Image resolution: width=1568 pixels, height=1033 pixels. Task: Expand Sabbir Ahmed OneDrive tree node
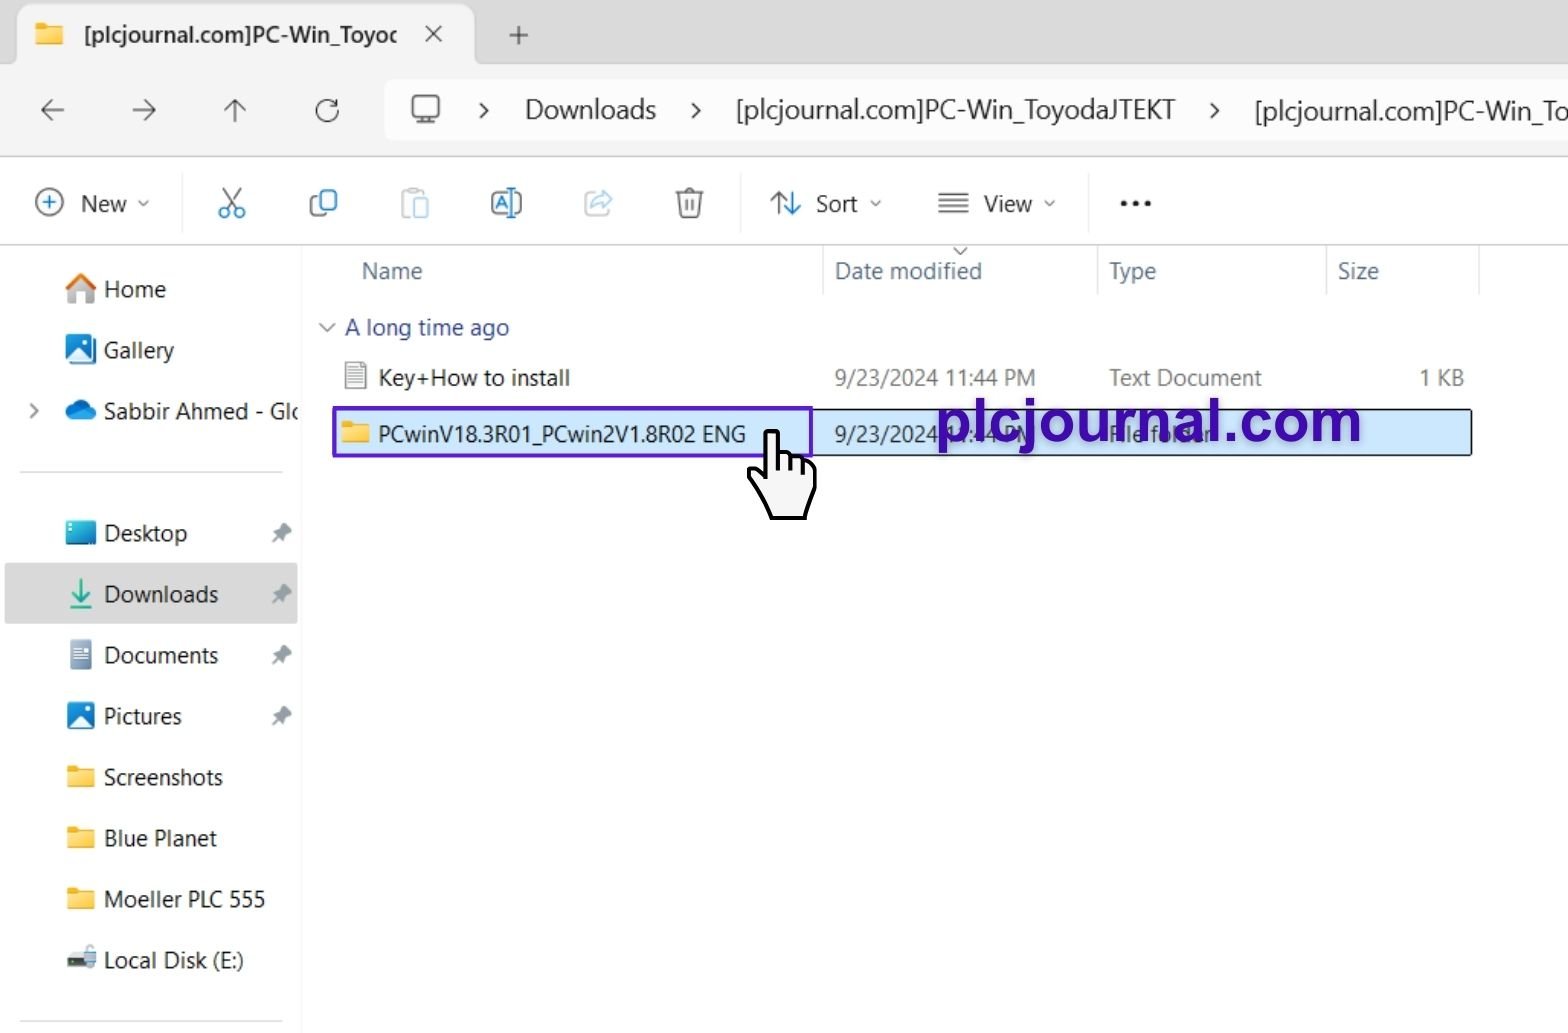coord(34,411)
